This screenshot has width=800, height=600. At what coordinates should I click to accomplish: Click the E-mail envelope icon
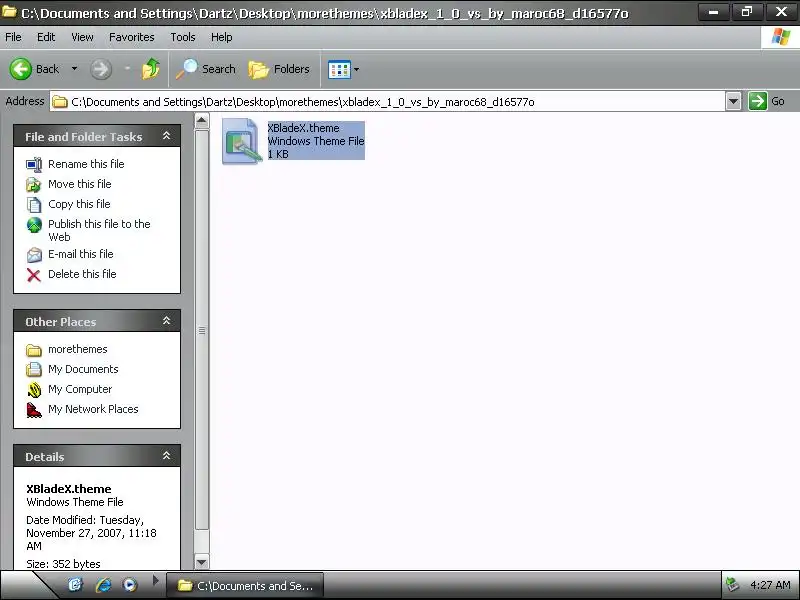[34, 255]
